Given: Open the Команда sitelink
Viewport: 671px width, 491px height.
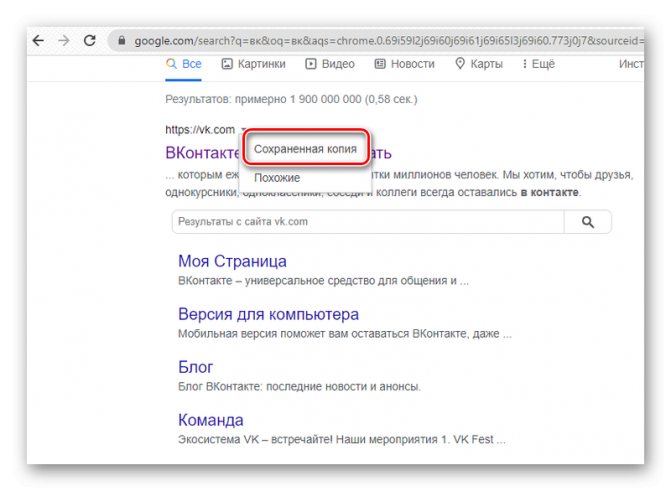Looking at the screenshot, I should [x=211, y=420].
